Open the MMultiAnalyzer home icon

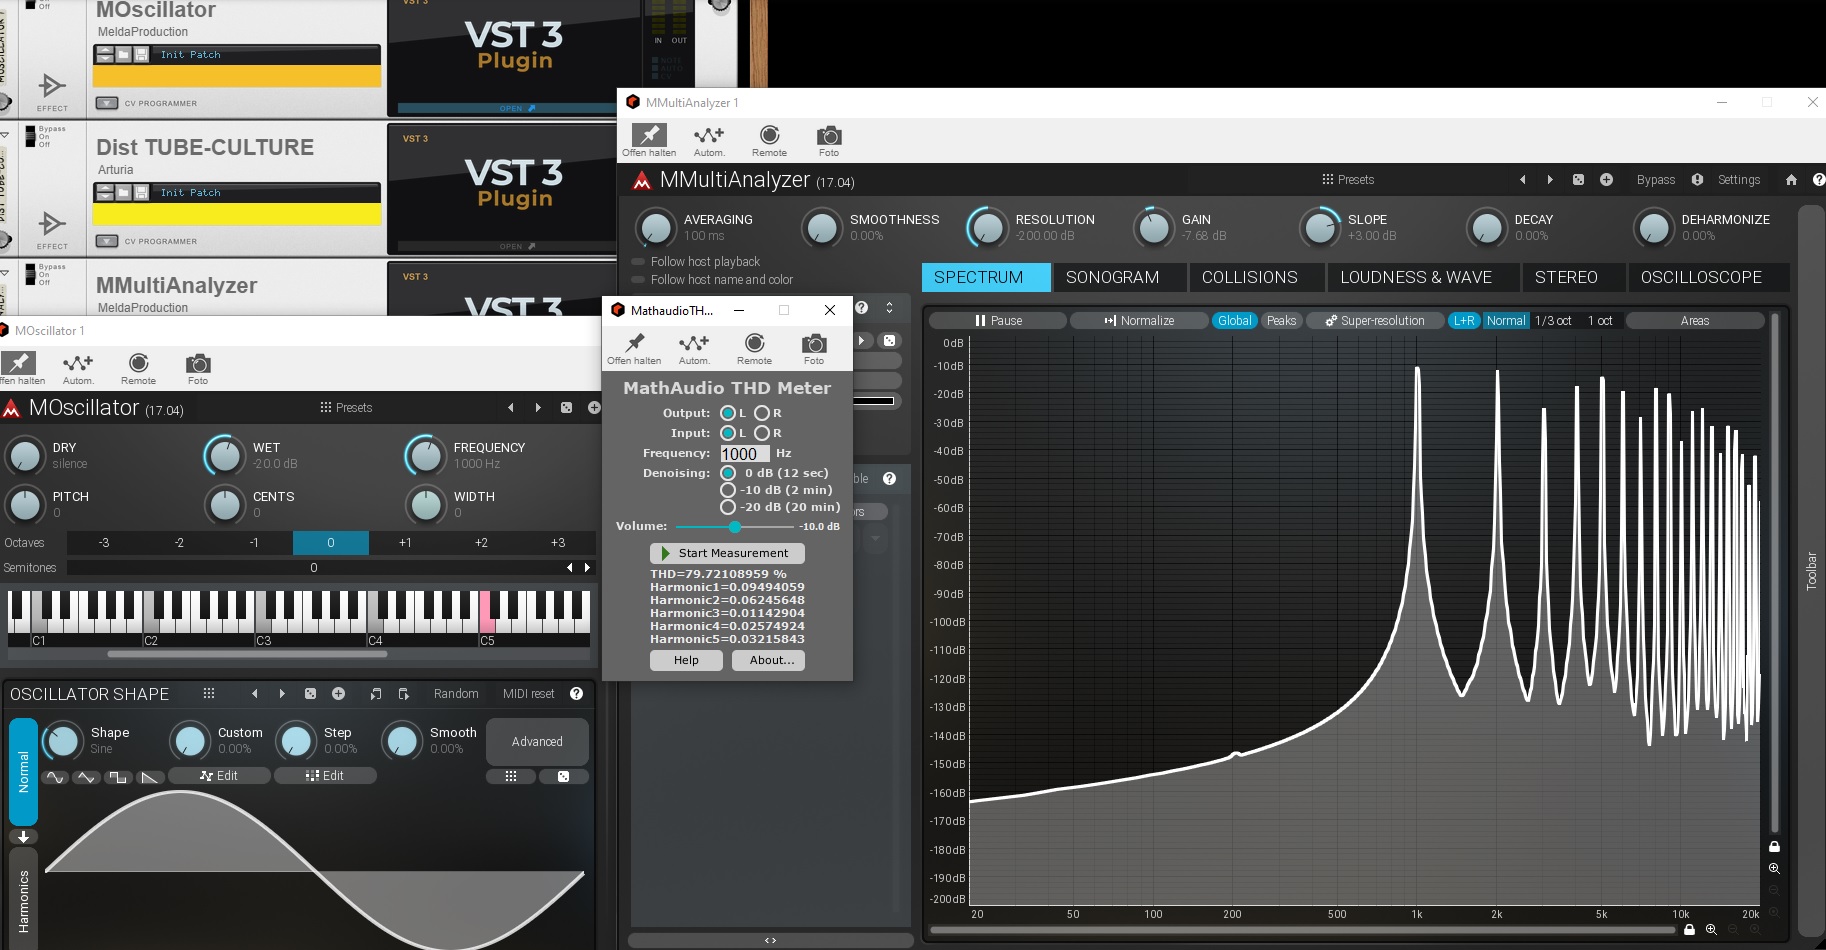tap(1791, 180)
